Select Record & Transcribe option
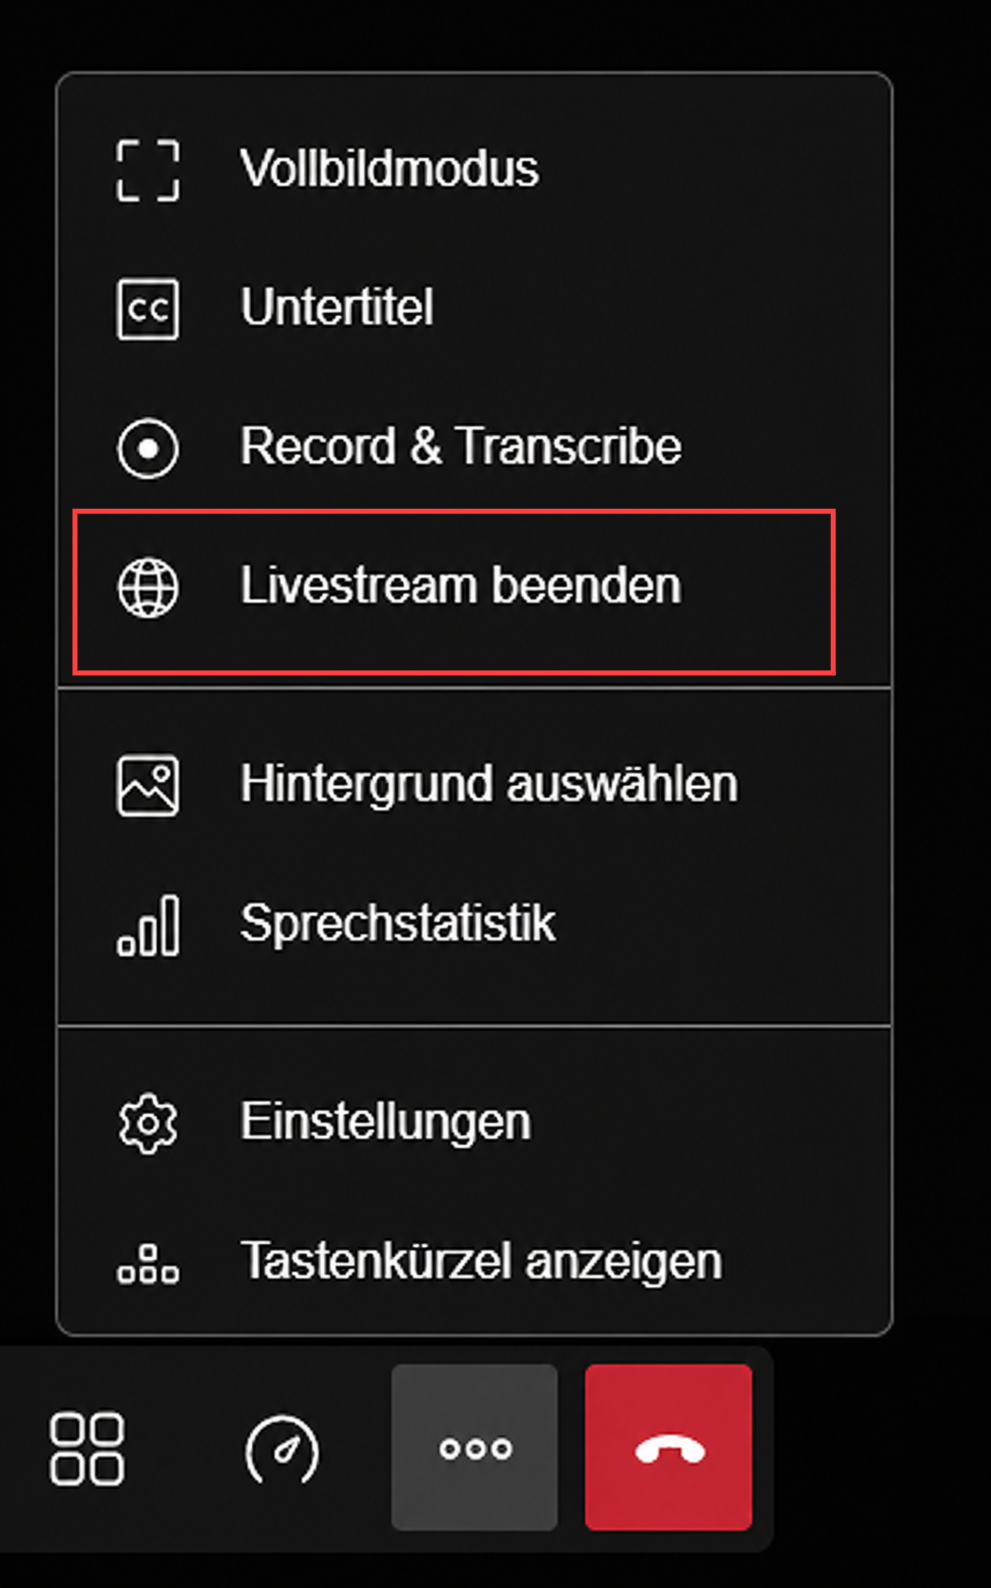 [474, 447]
